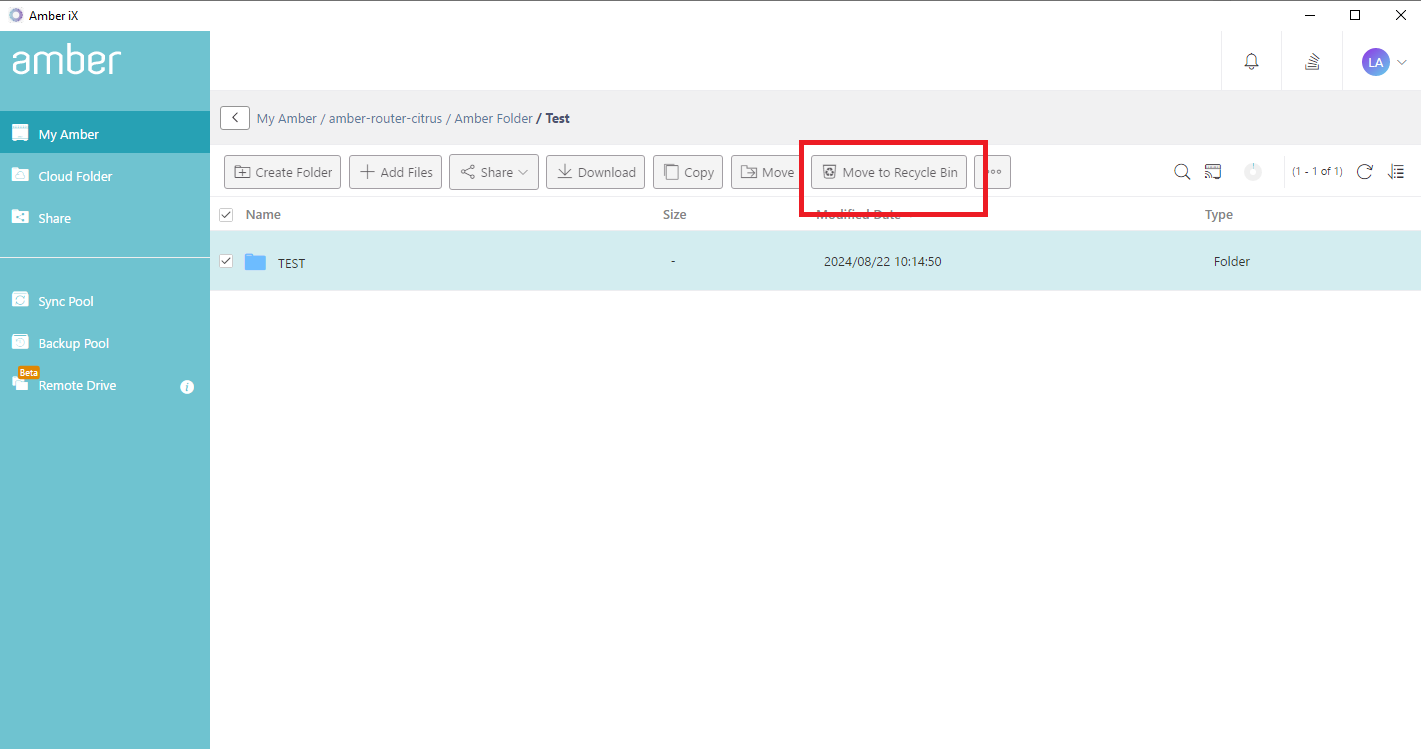Open the task queue stack icon
The image size is (1421, 749).
tap(1312, 62)
